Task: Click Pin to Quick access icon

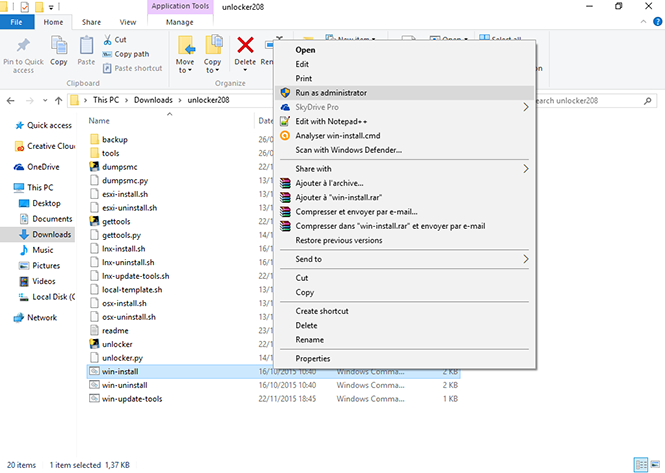Action: tap(23, 45)
